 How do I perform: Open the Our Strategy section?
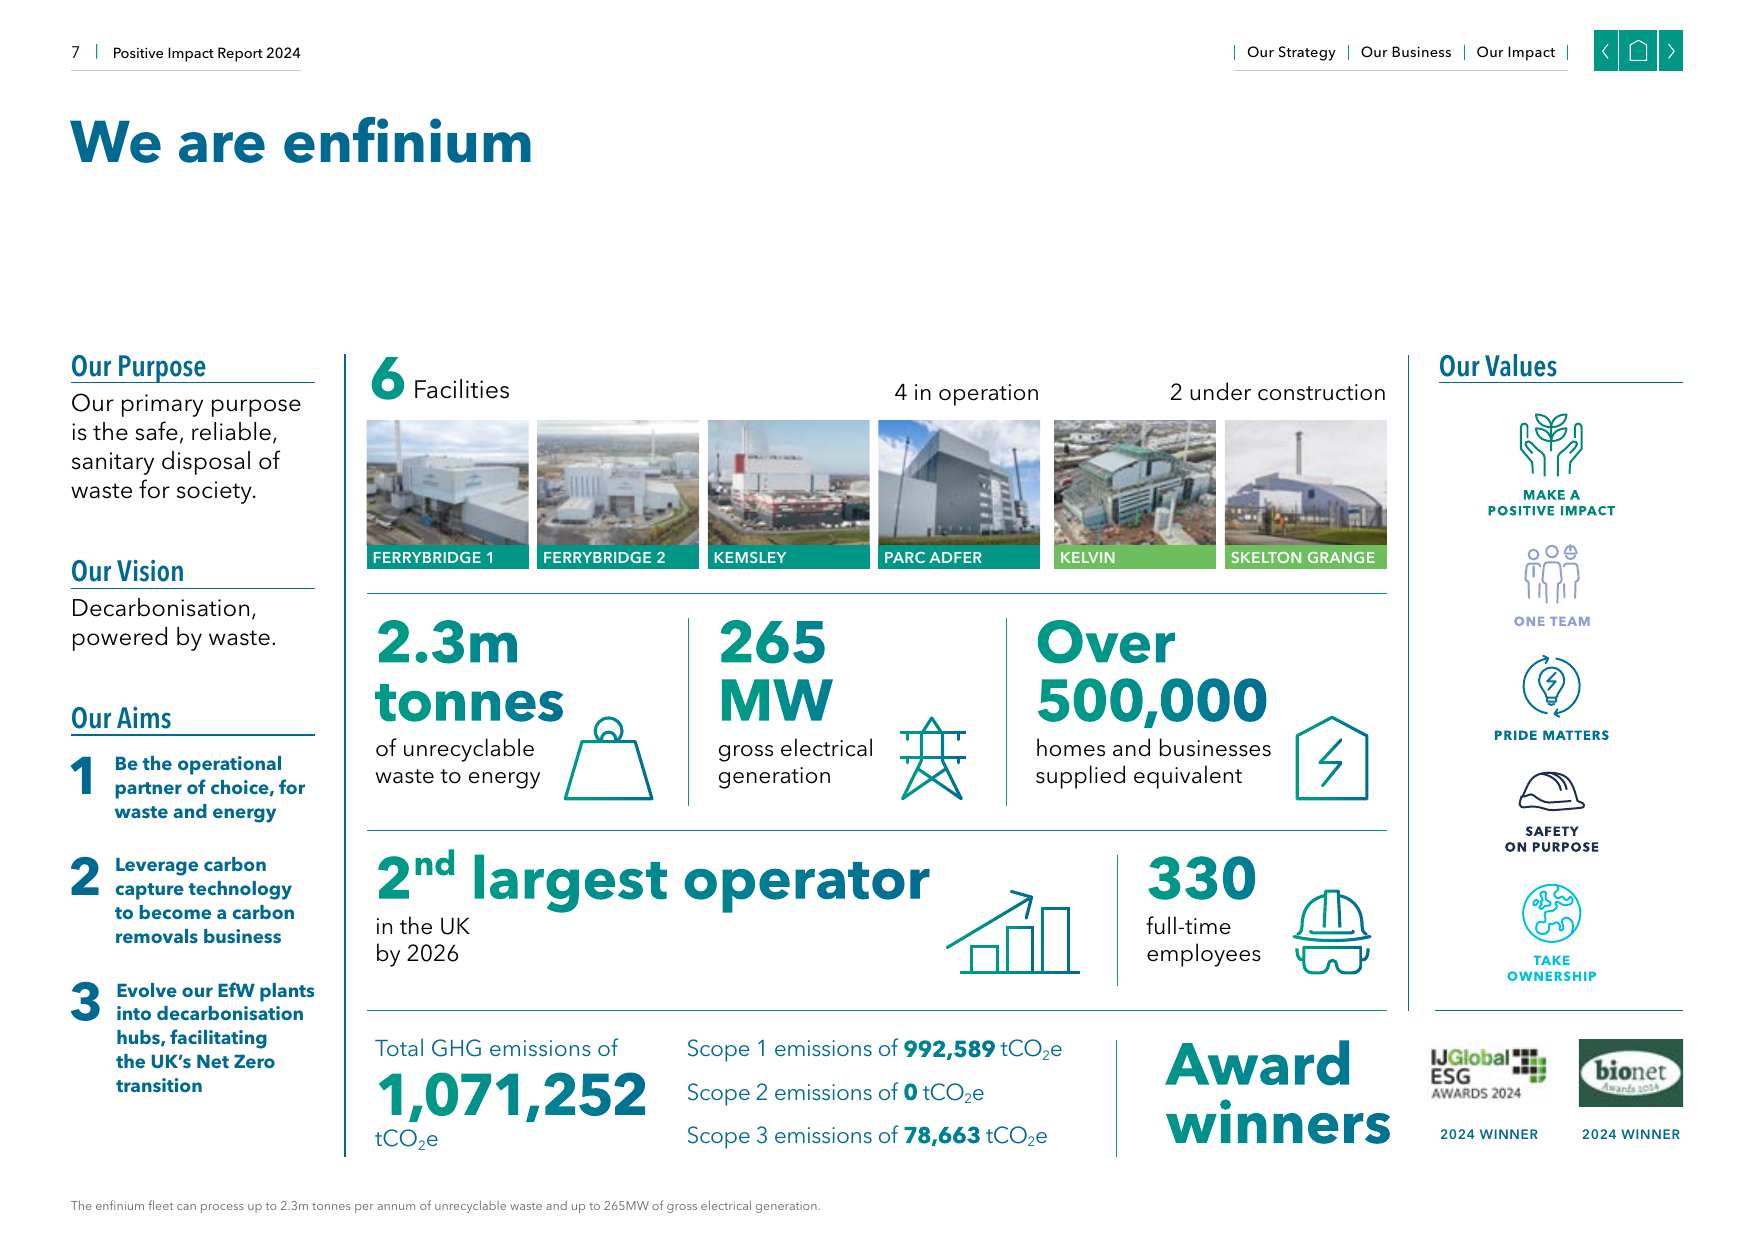click(x=1291, y=52)
